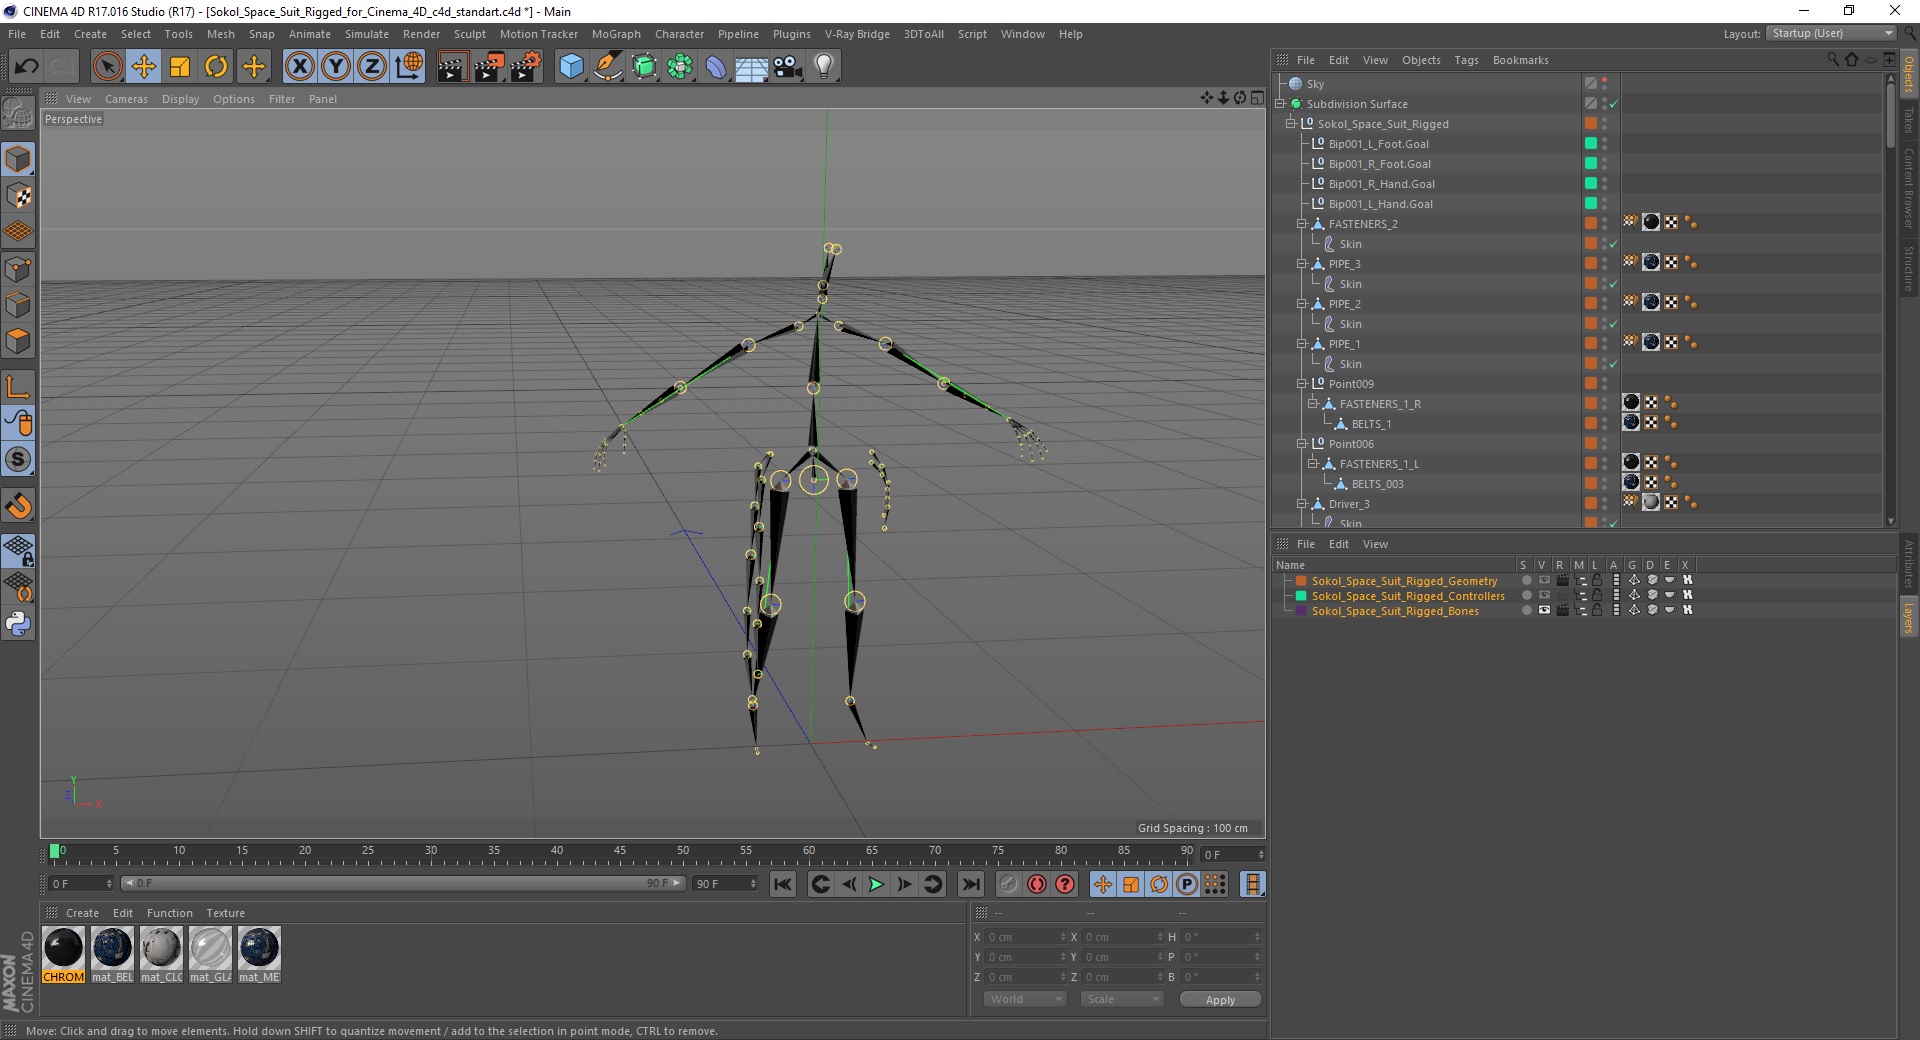The width and height of the screenshot is (1920, 1040).
Task: Click Bip001_R_Hand.Goal layer color swatch
Action: coord(1590,184)
